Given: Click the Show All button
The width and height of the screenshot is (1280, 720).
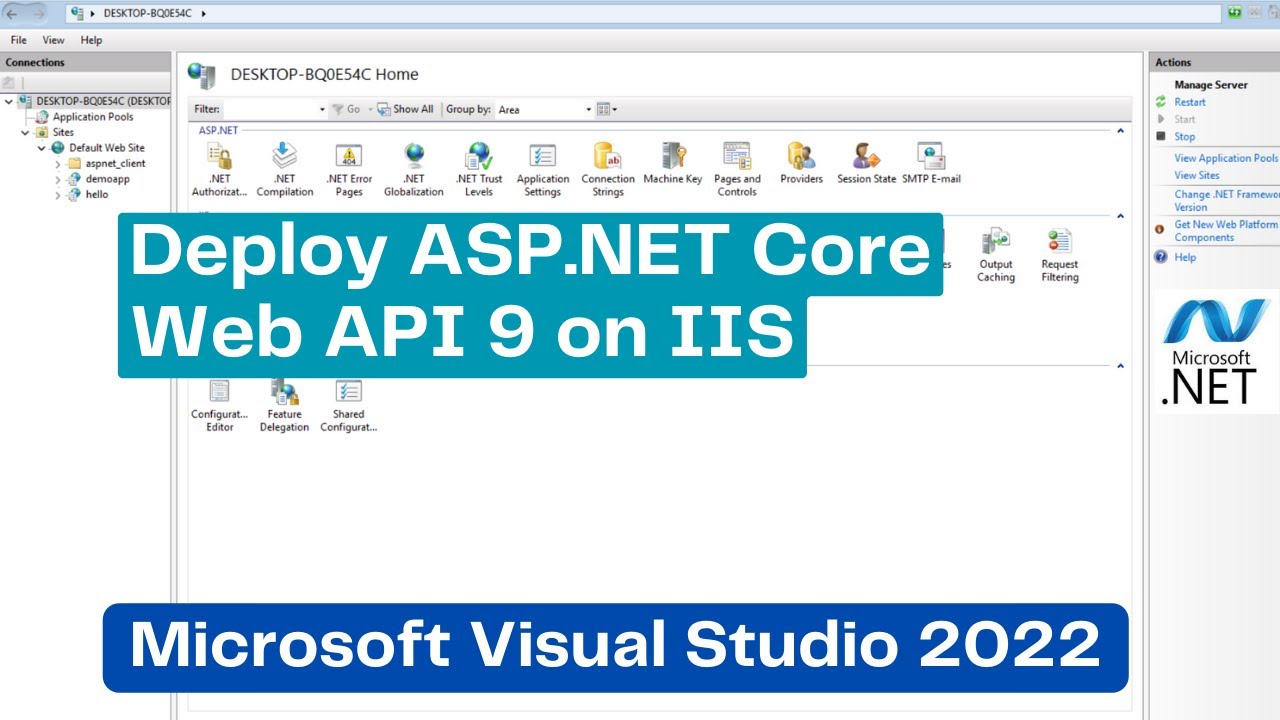Looking at the screenshot, I should (x=405, y=109).
